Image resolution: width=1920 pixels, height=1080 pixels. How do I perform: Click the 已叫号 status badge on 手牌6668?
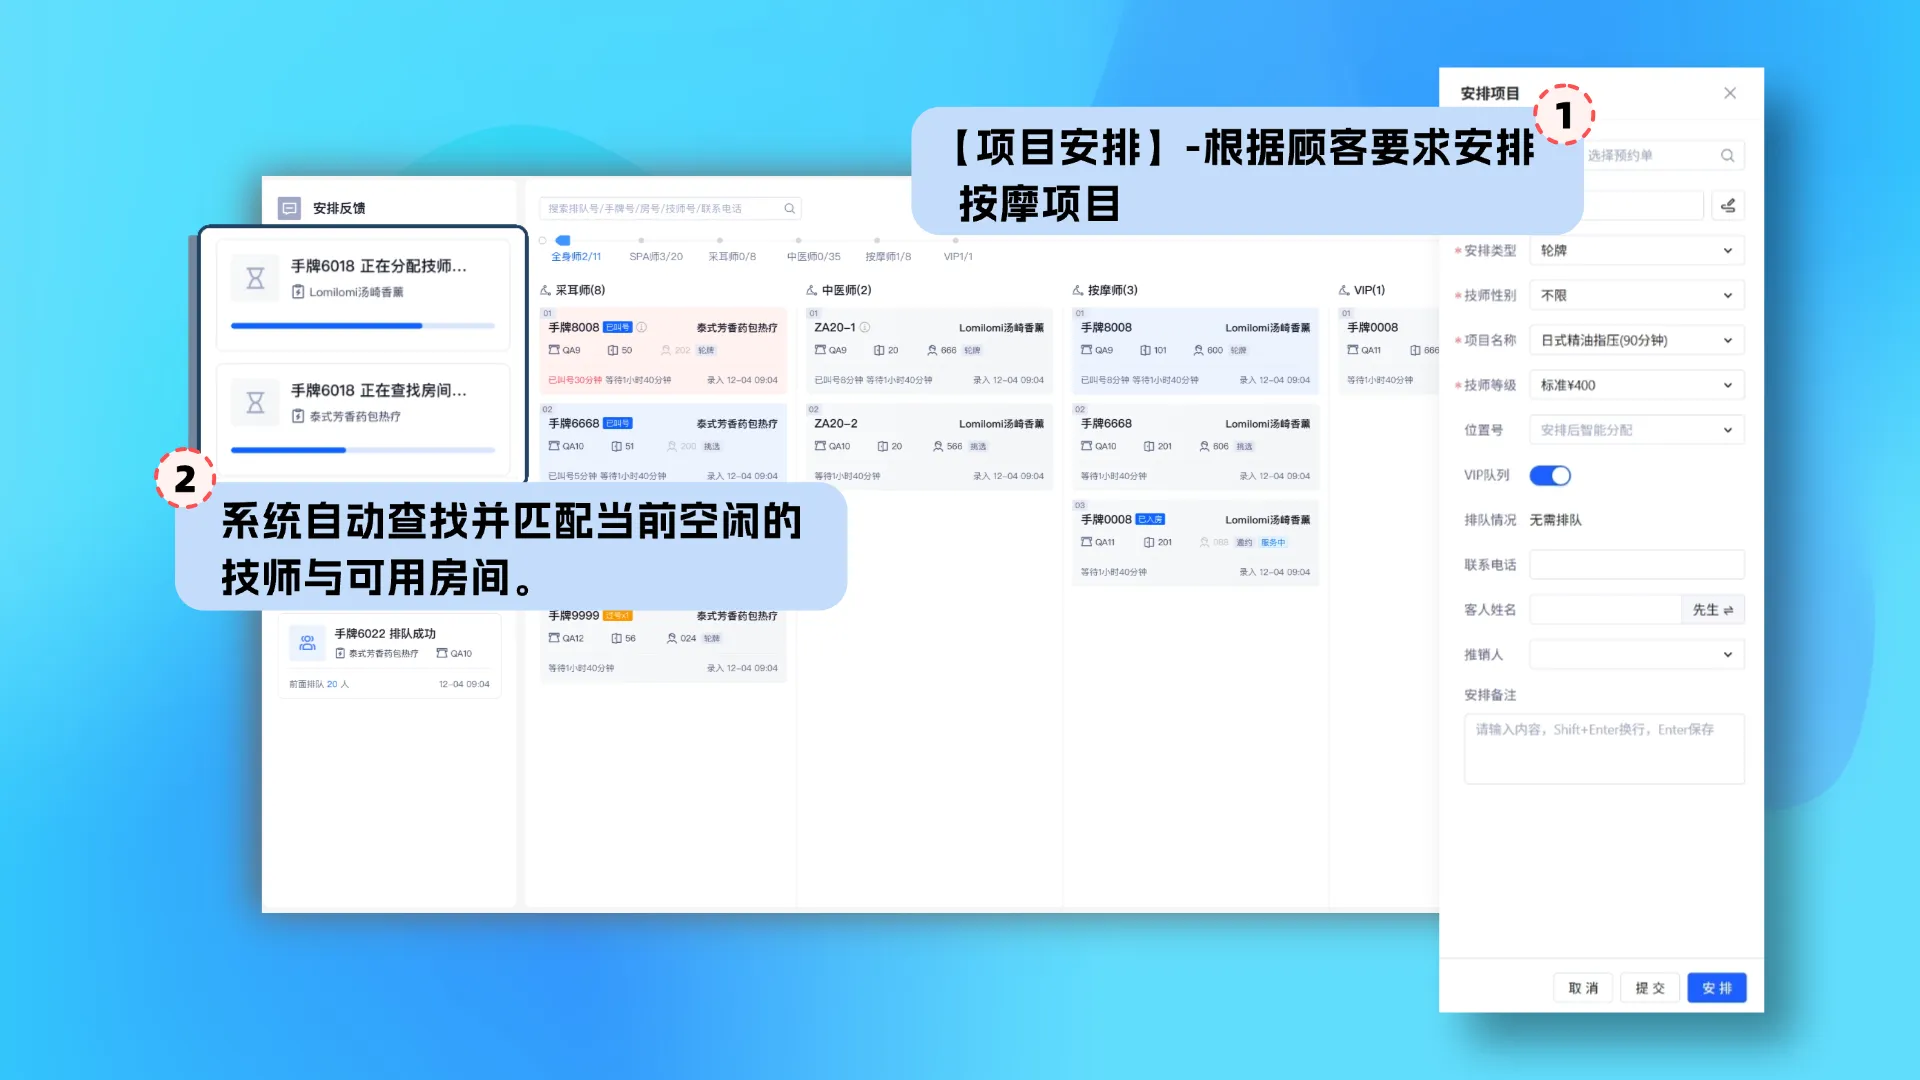[618, 423]
